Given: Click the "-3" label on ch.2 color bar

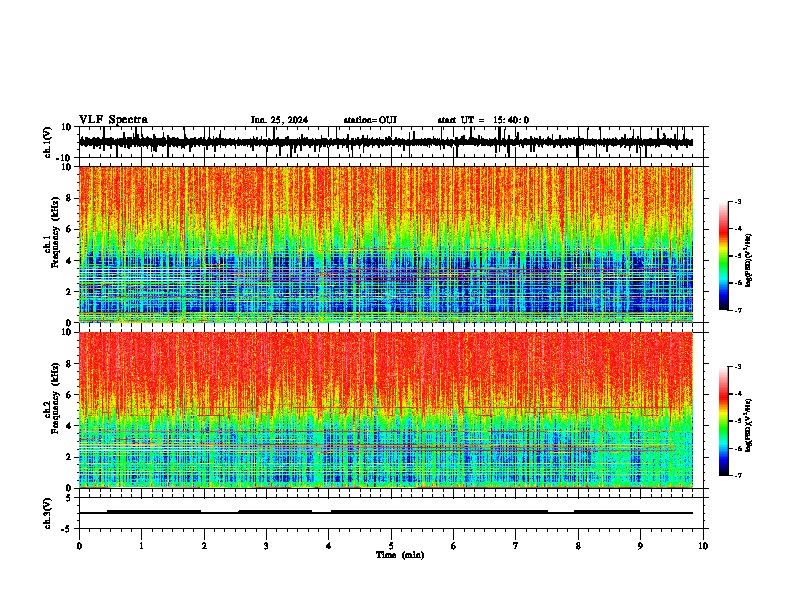Looking at the screenshot, I should pyautogui.click(x=738, y=367).
